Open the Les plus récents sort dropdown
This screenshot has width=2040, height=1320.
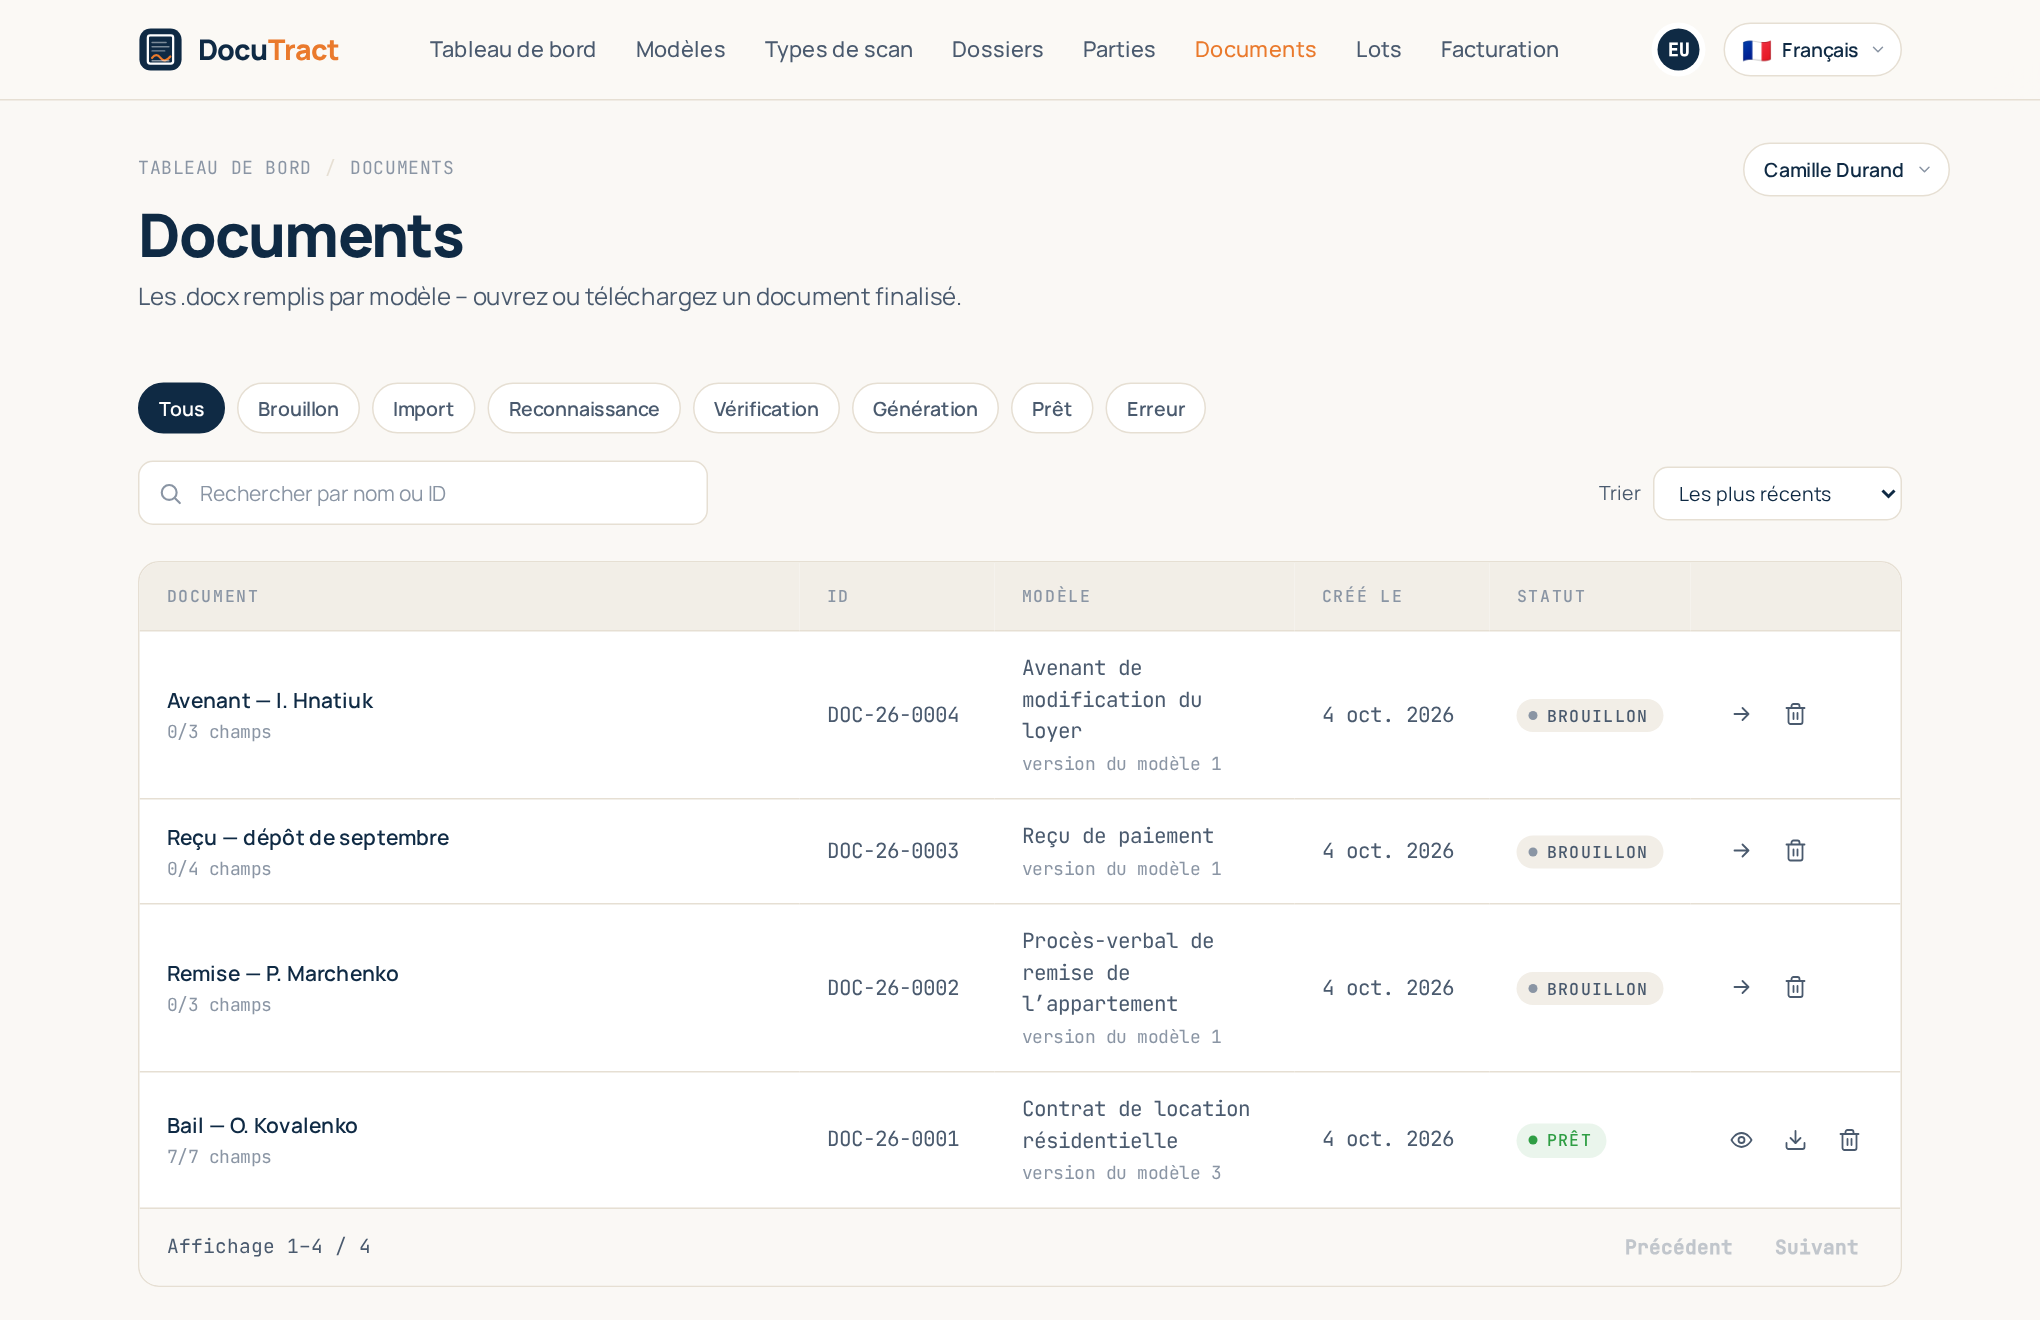[1777, 494]
